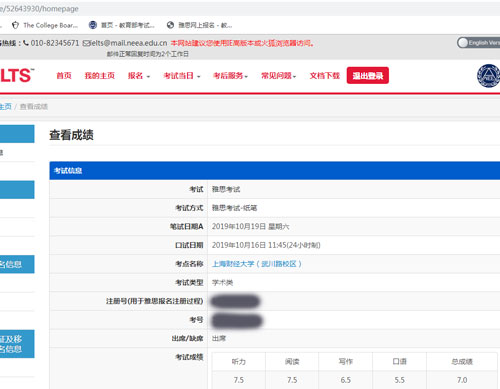
Task: Click the round blue emblem icon of the 首页 - 教育部考试 bookmark
Action: click(x=93, y=25)
